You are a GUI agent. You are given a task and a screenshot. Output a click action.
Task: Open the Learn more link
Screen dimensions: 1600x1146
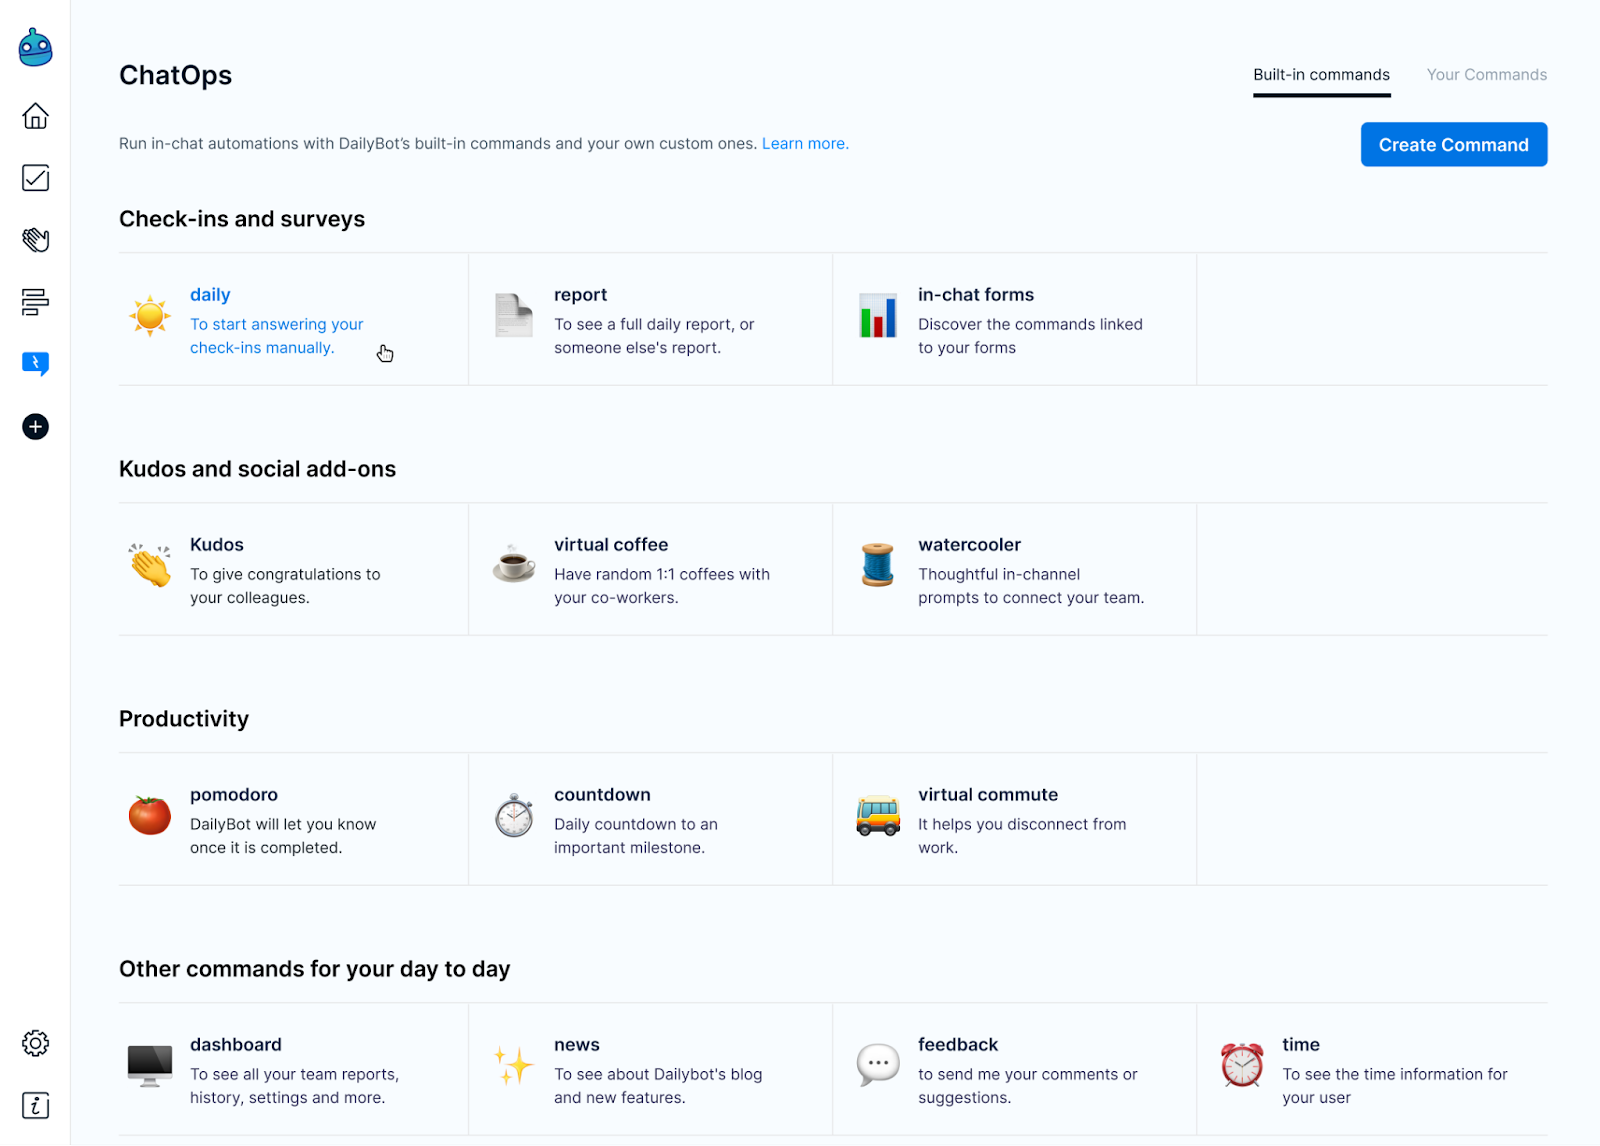click(x=805, y=144)
